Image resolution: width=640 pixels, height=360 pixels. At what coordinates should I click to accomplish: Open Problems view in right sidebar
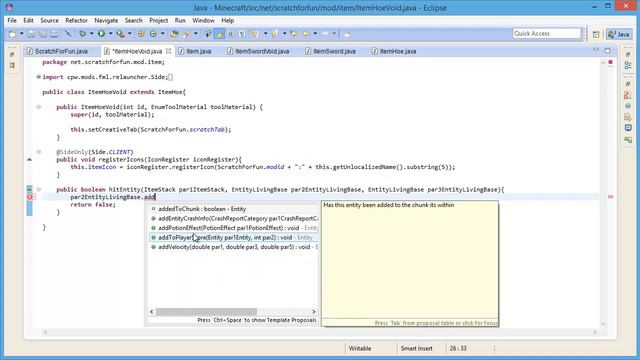pos(628,95)
